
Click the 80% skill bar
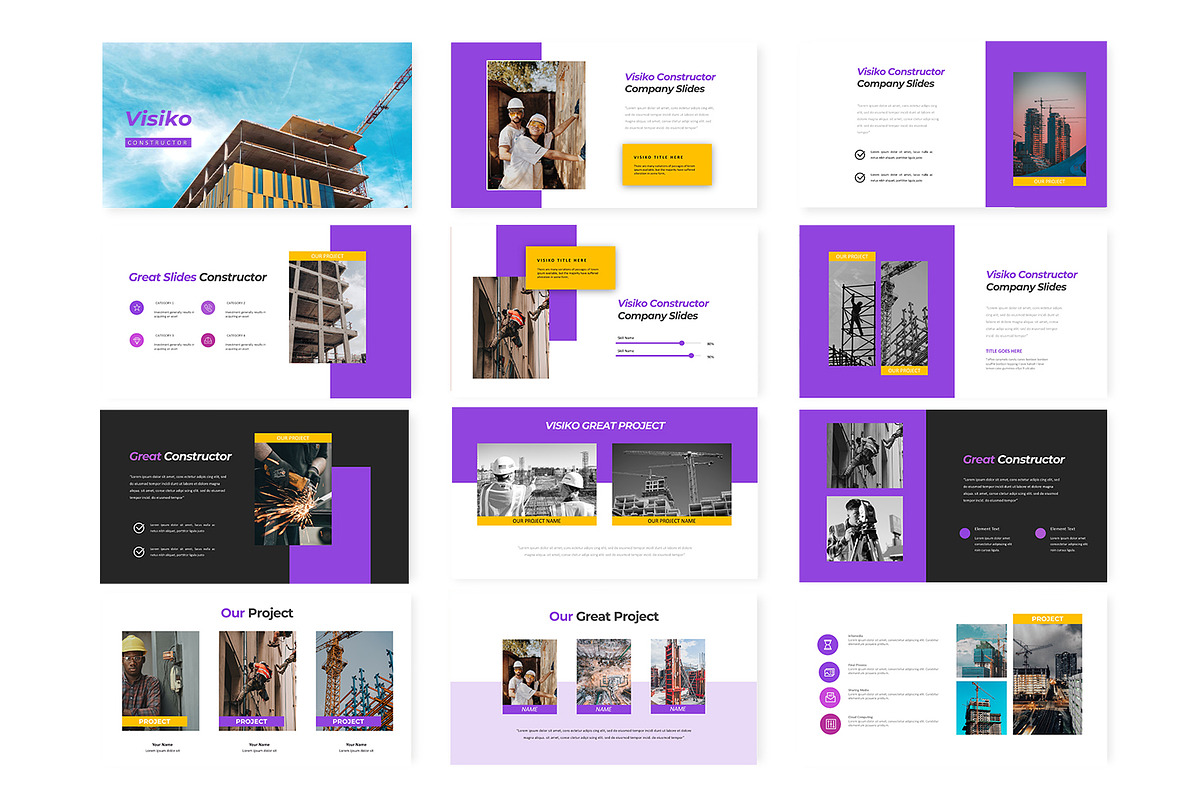[657, 343]
